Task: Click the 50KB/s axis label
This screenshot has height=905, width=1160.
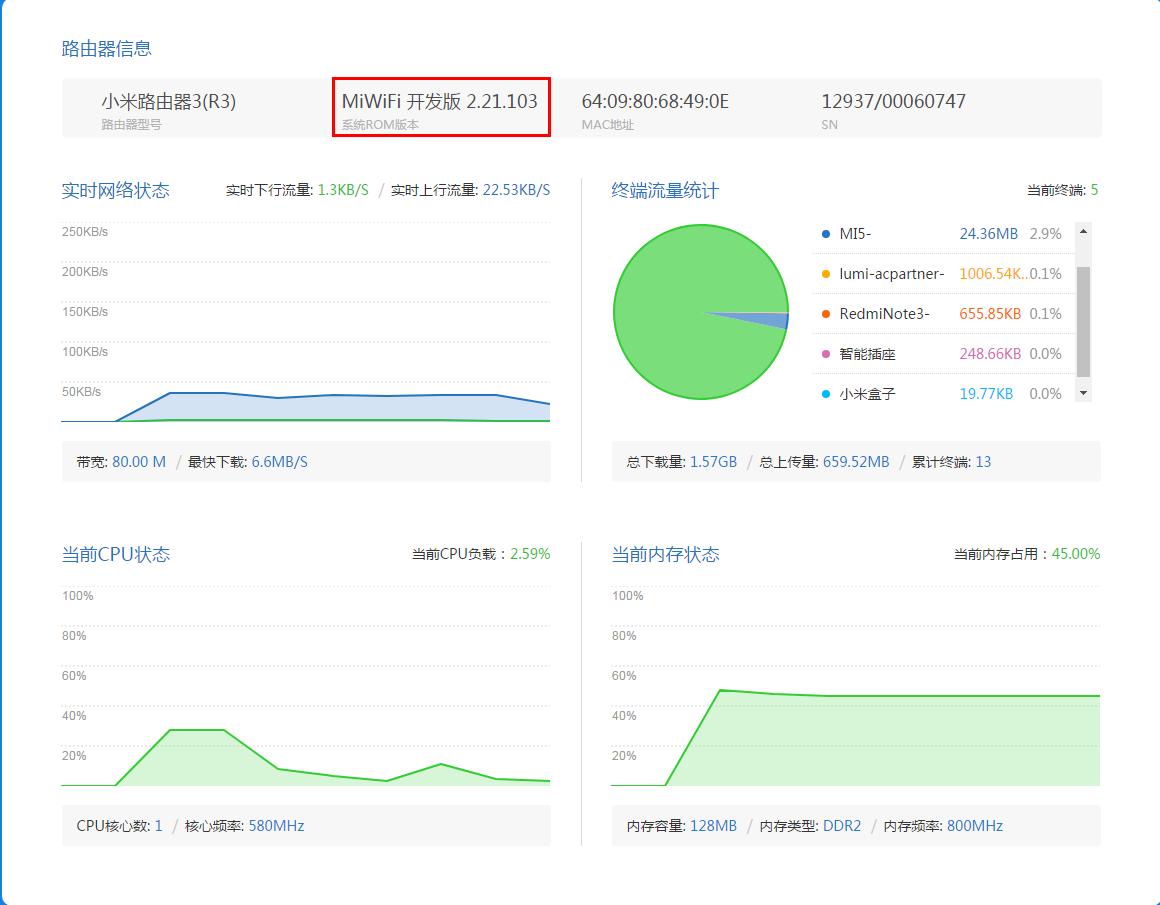Action: 81,391
